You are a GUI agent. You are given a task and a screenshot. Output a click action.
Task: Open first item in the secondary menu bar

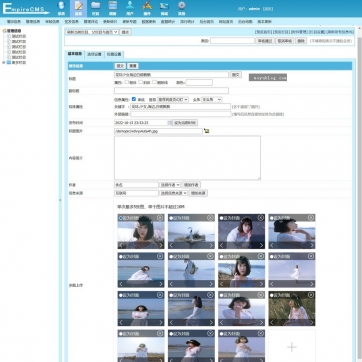[14, 22]
